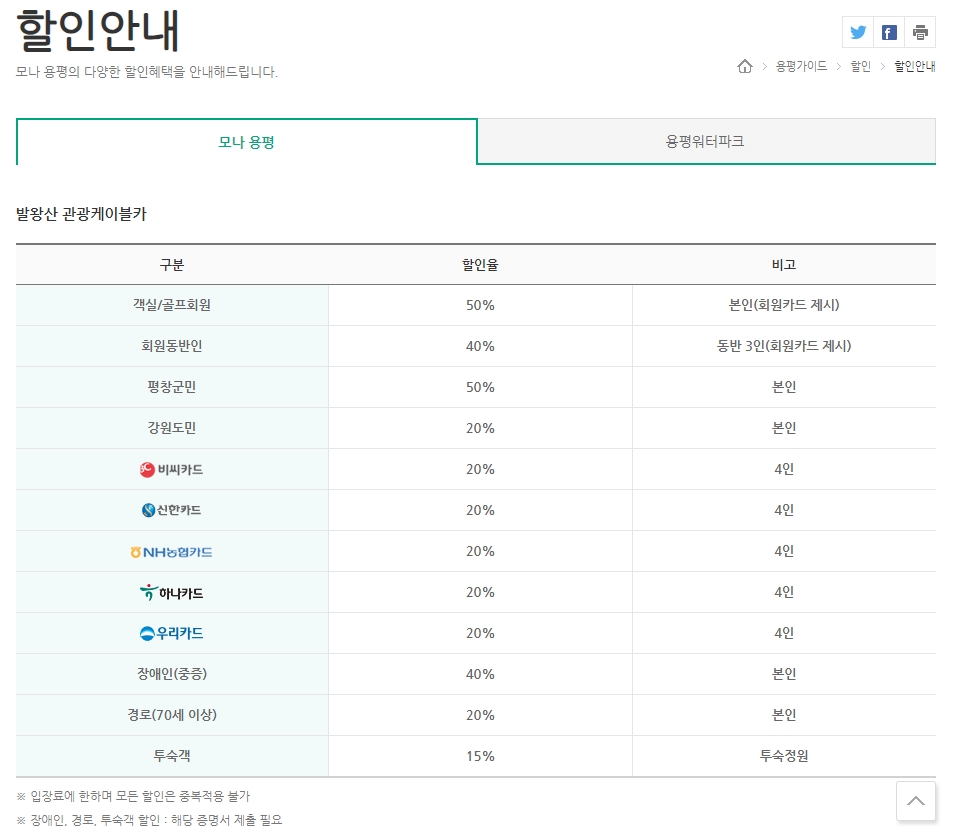The image size is (961, 837).
Task: Select the 모나 용평 tab
Action: coord(247,141)
